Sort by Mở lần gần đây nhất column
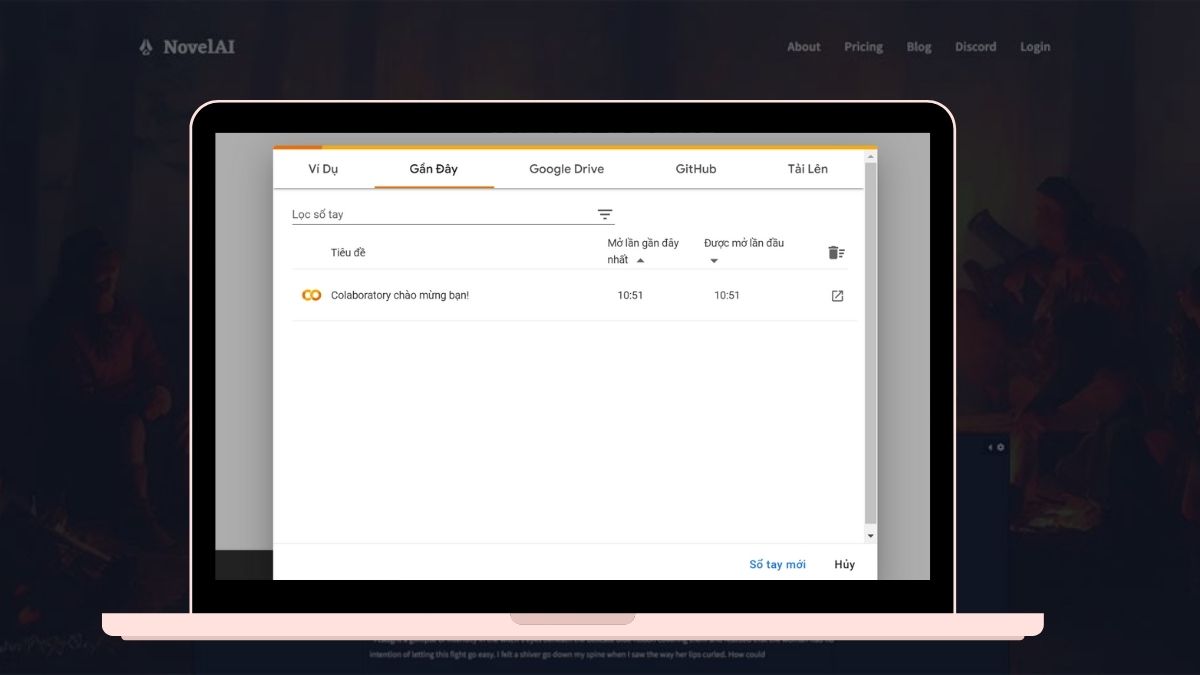This screenshot has height=675, width=1200. click(x=643, y=251)
